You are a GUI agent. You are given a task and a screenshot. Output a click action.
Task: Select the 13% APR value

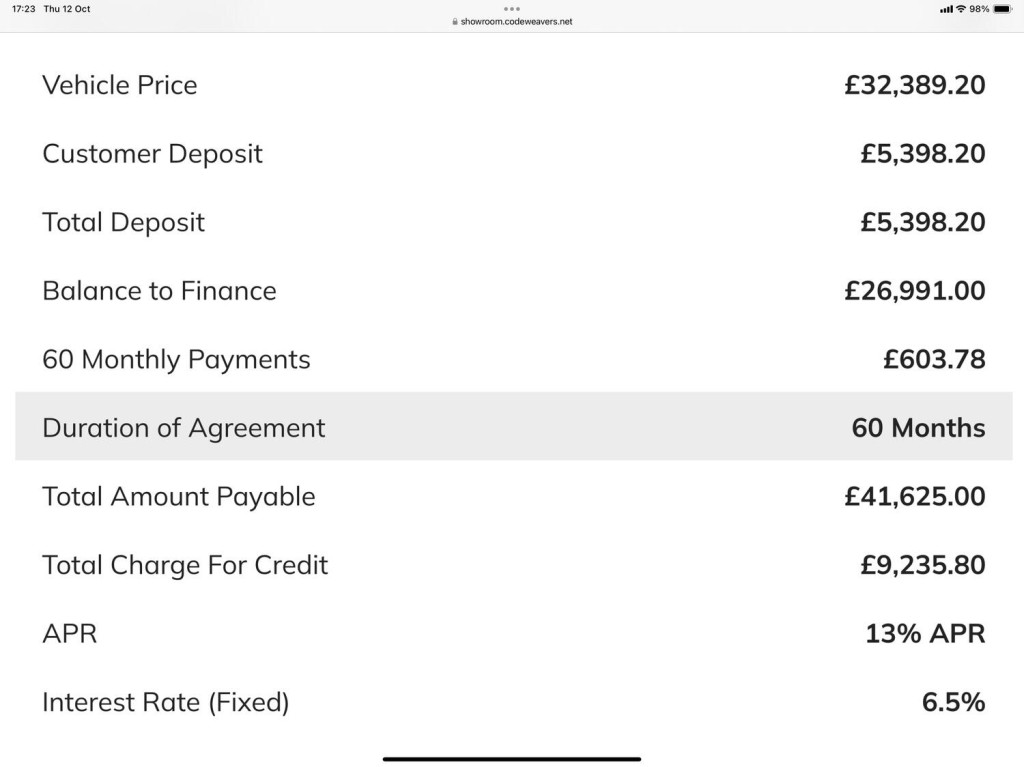coord(925,634)
